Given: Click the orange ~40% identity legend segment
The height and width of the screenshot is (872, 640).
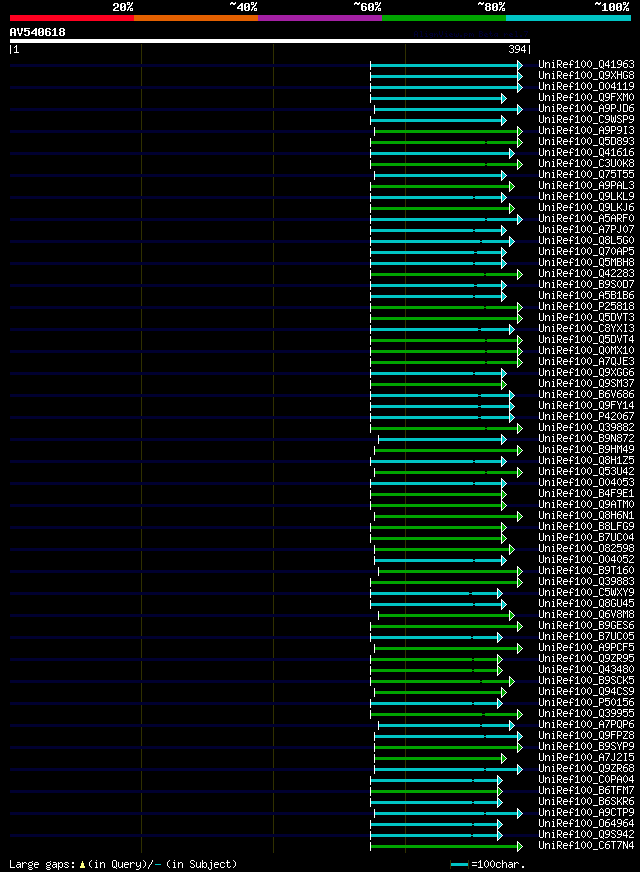Looking at the screenshot, I should pos(196,18).
